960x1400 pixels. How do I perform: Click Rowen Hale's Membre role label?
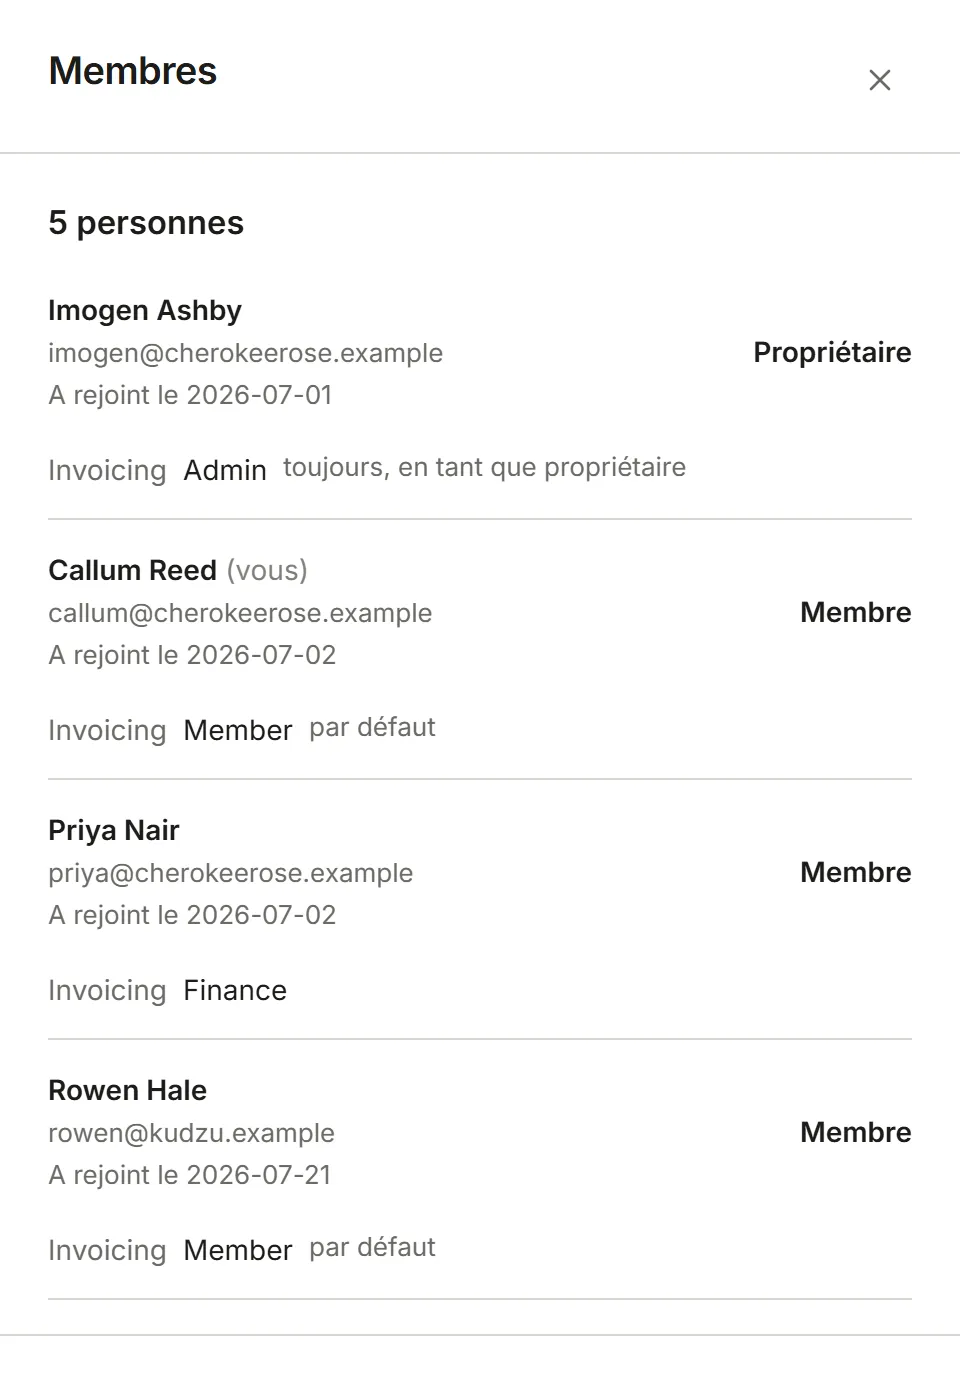pos(856,1132)
